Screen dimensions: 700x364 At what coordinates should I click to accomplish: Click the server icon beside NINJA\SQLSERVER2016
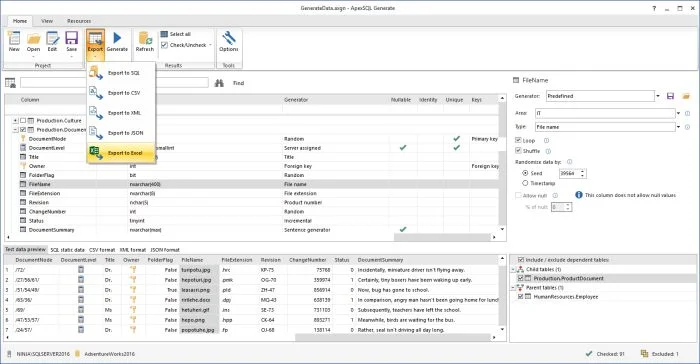point(9,354)
